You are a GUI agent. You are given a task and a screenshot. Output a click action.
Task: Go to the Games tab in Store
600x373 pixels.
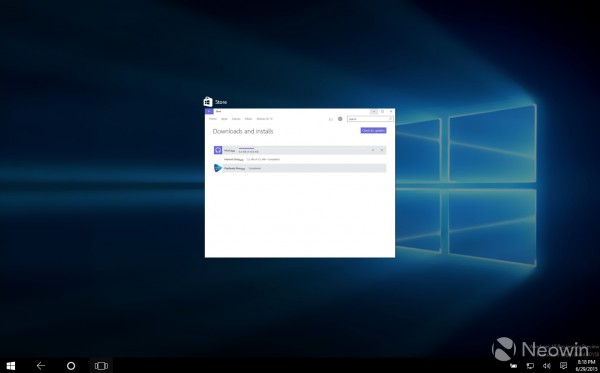coord(236,119)
